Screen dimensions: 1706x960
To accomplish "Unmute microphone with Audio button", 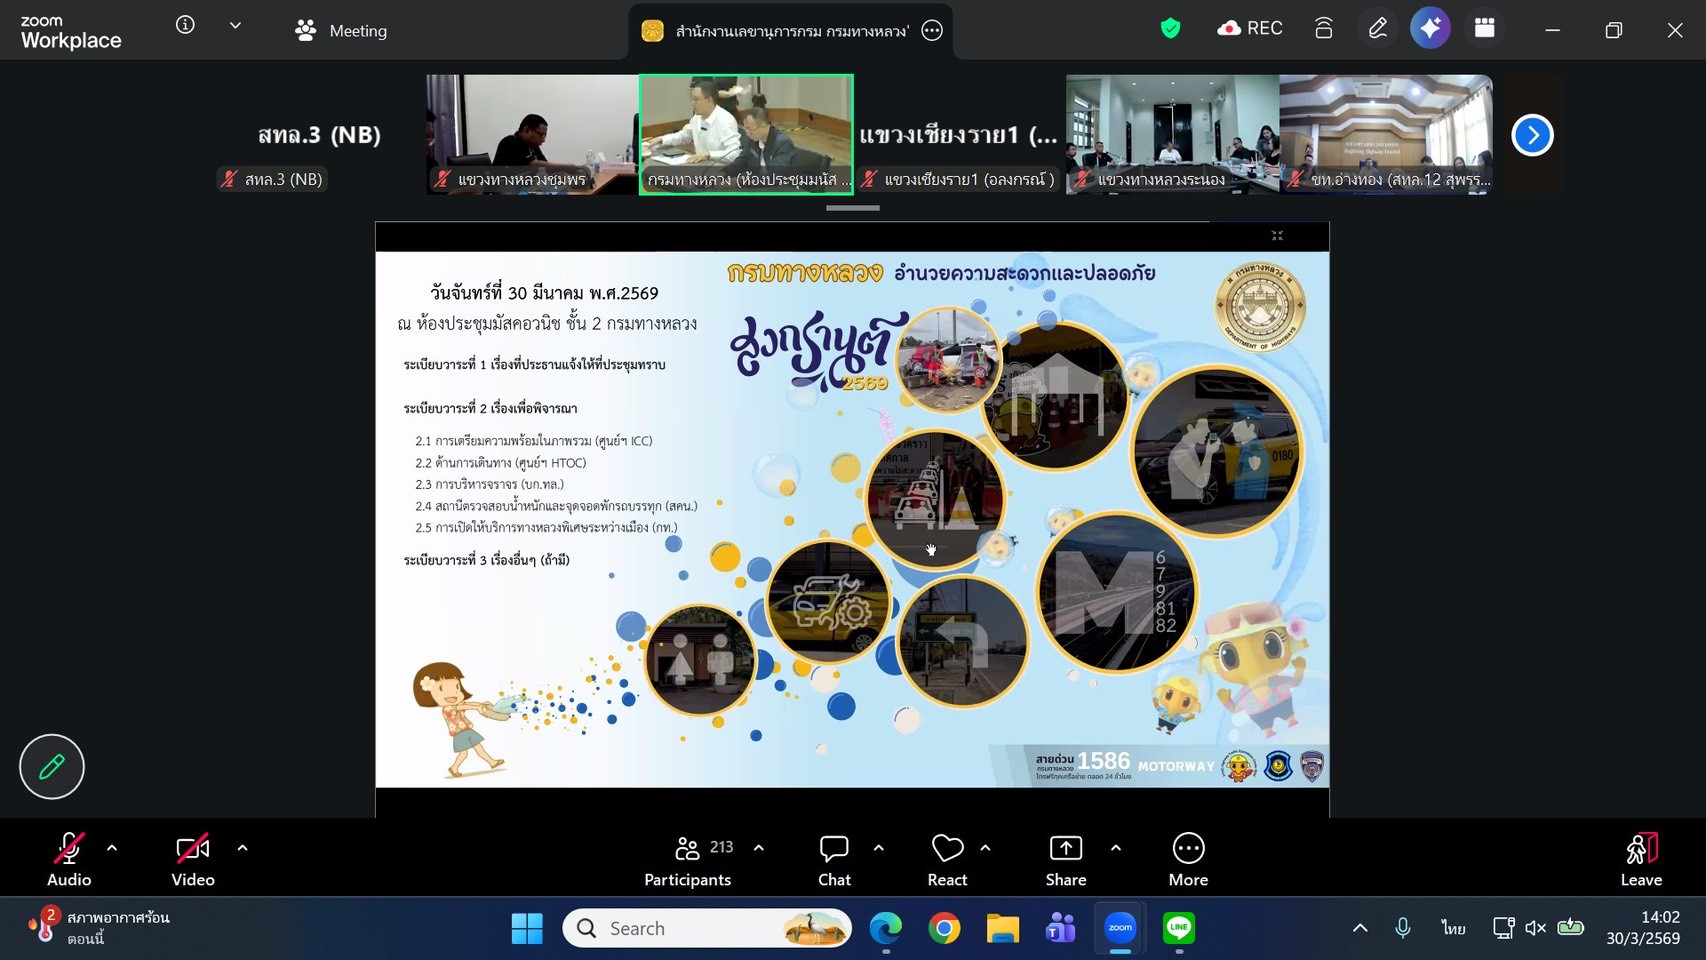I will [x=69, y=860].
